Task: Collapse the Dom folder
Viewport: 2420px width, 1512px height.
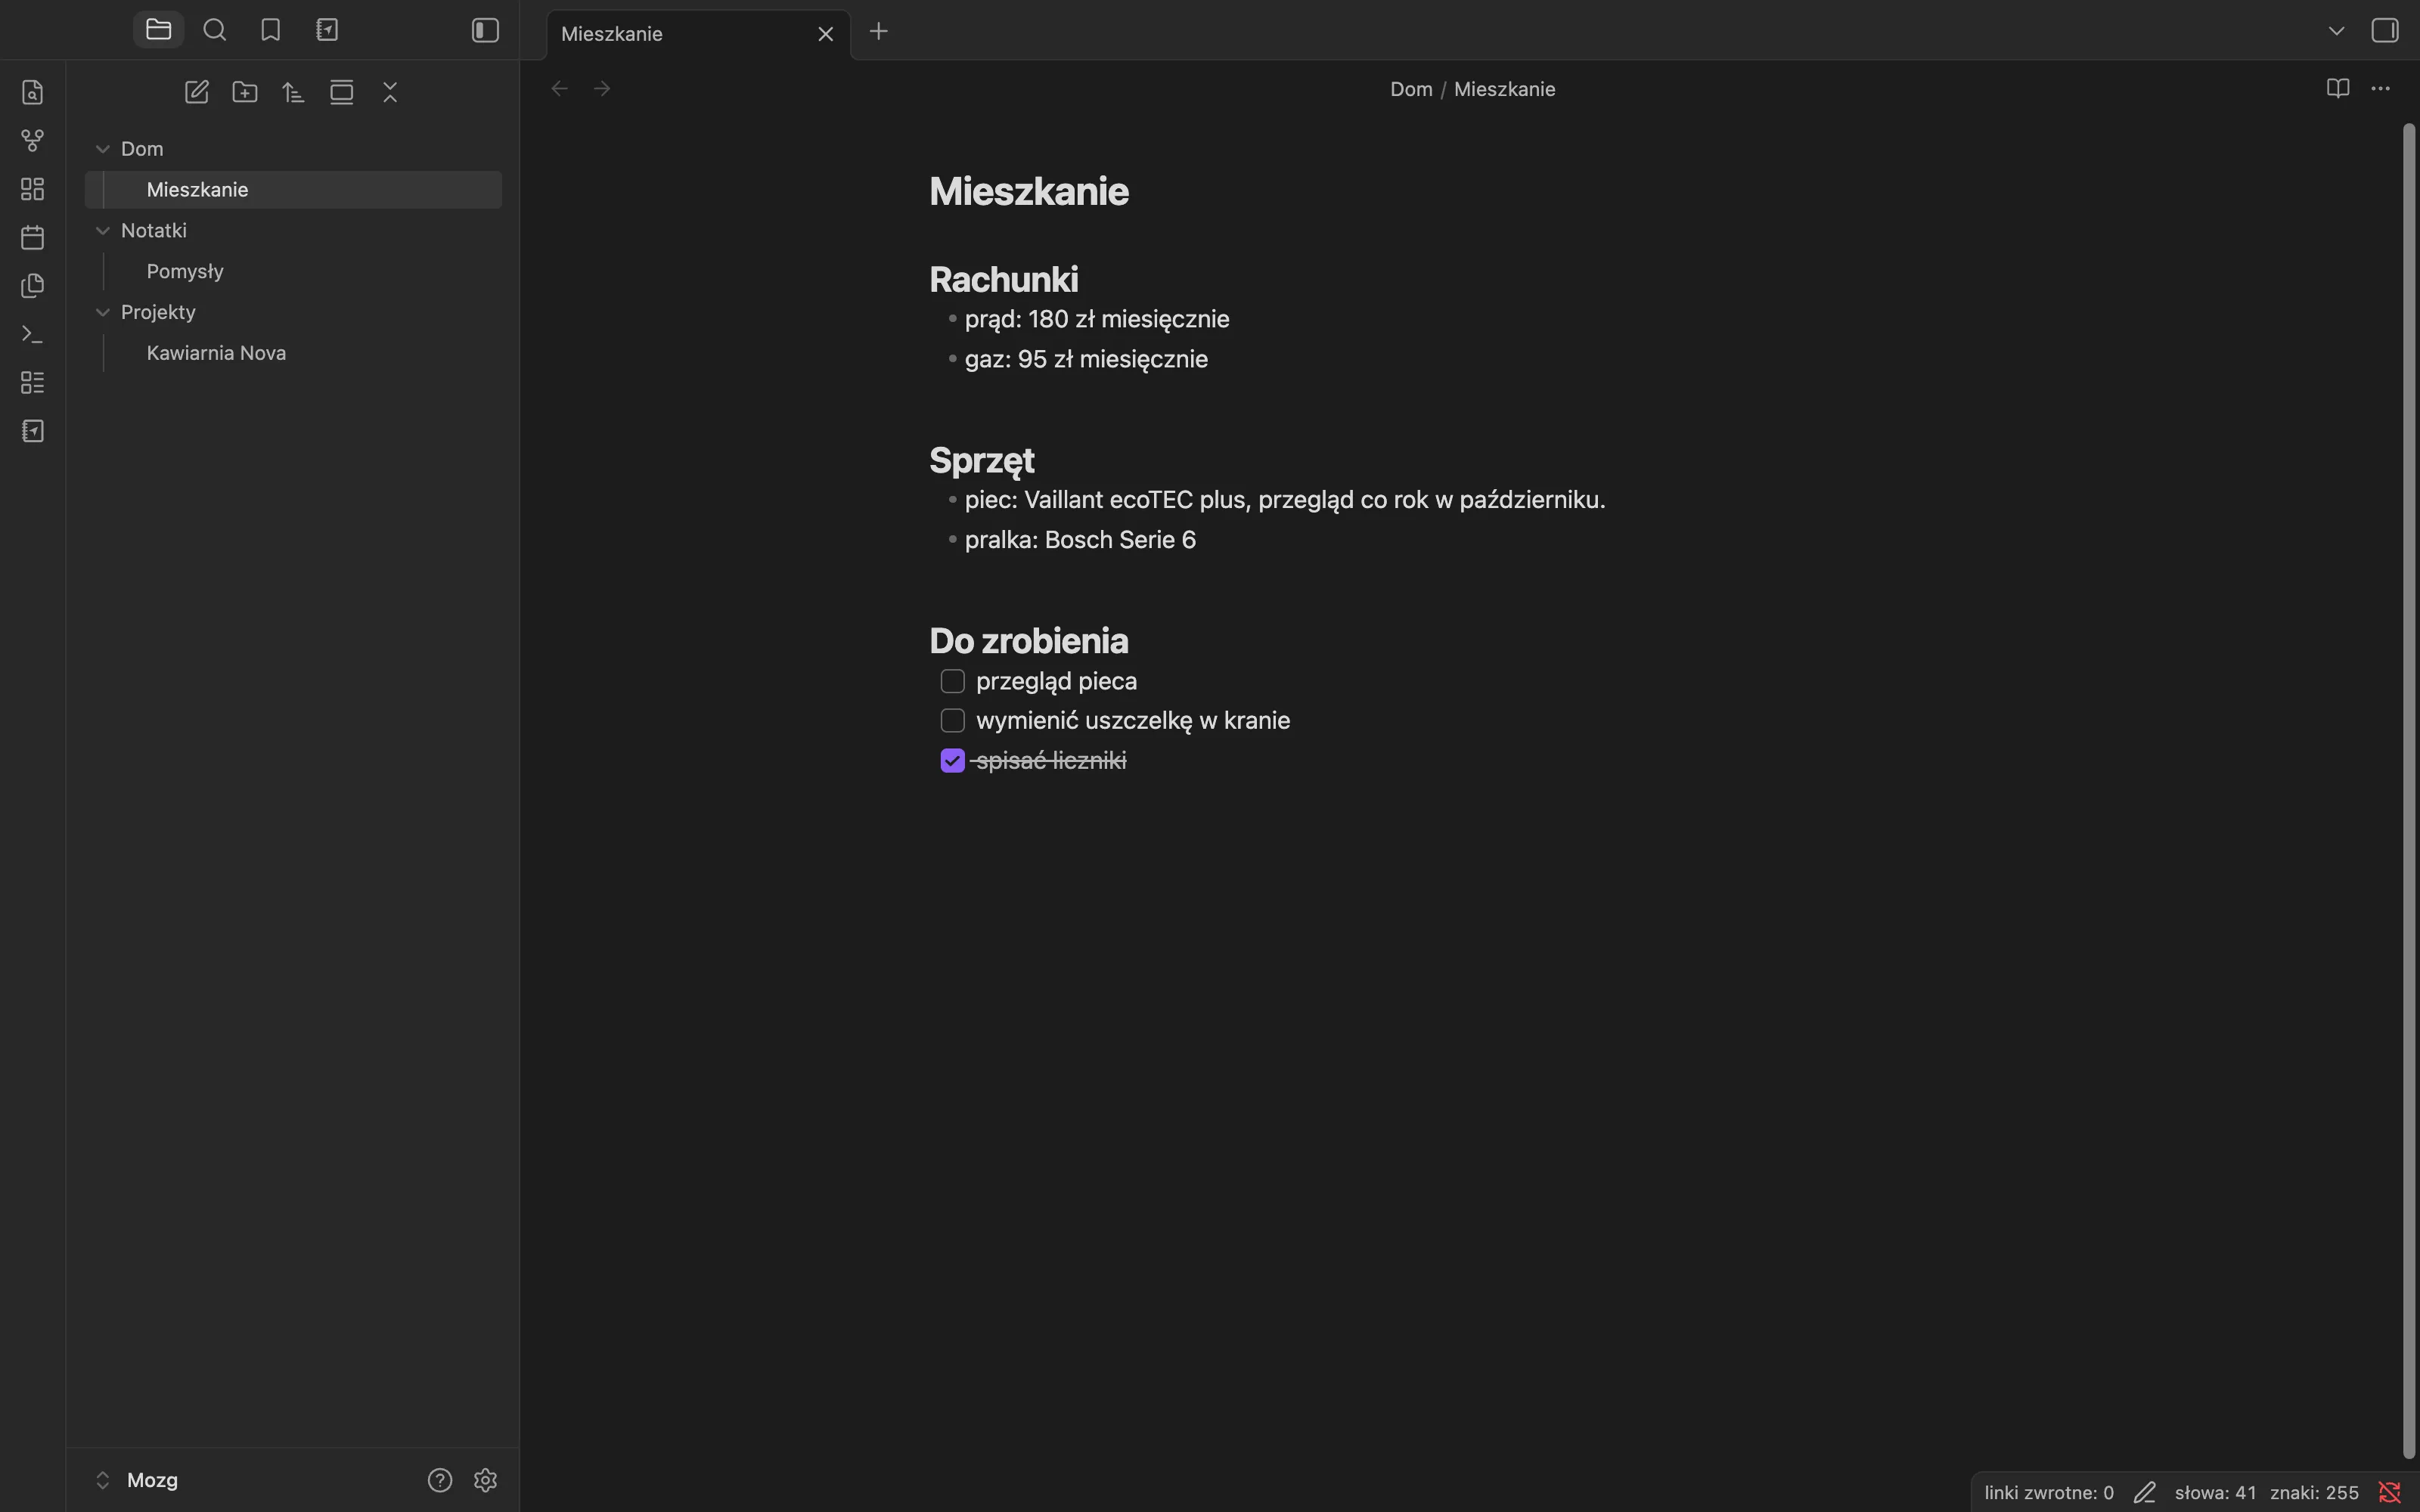Action: click(102, 149)
